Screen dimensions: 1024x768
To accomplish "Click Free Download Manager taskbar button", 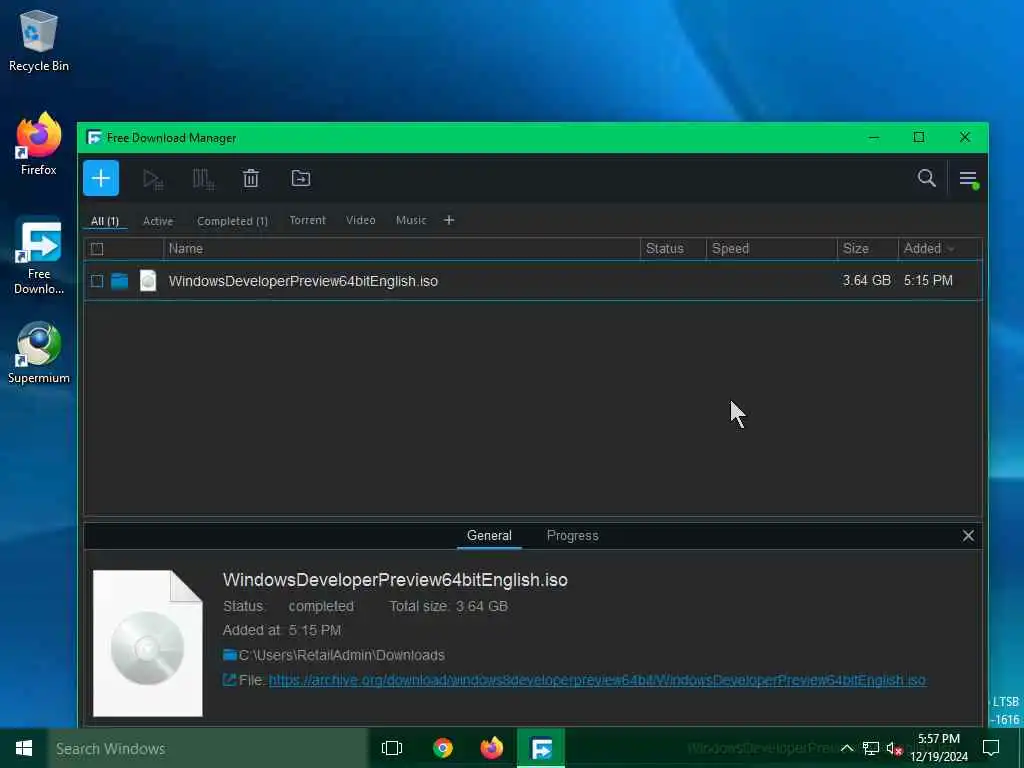I will click(541, 748).
